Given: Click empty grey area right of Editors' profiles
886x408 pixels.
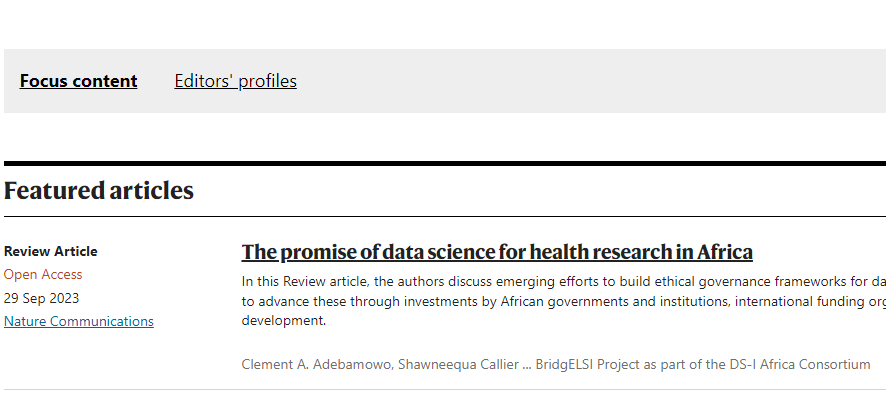Looking at the screenshot, I should pos(600,81).
